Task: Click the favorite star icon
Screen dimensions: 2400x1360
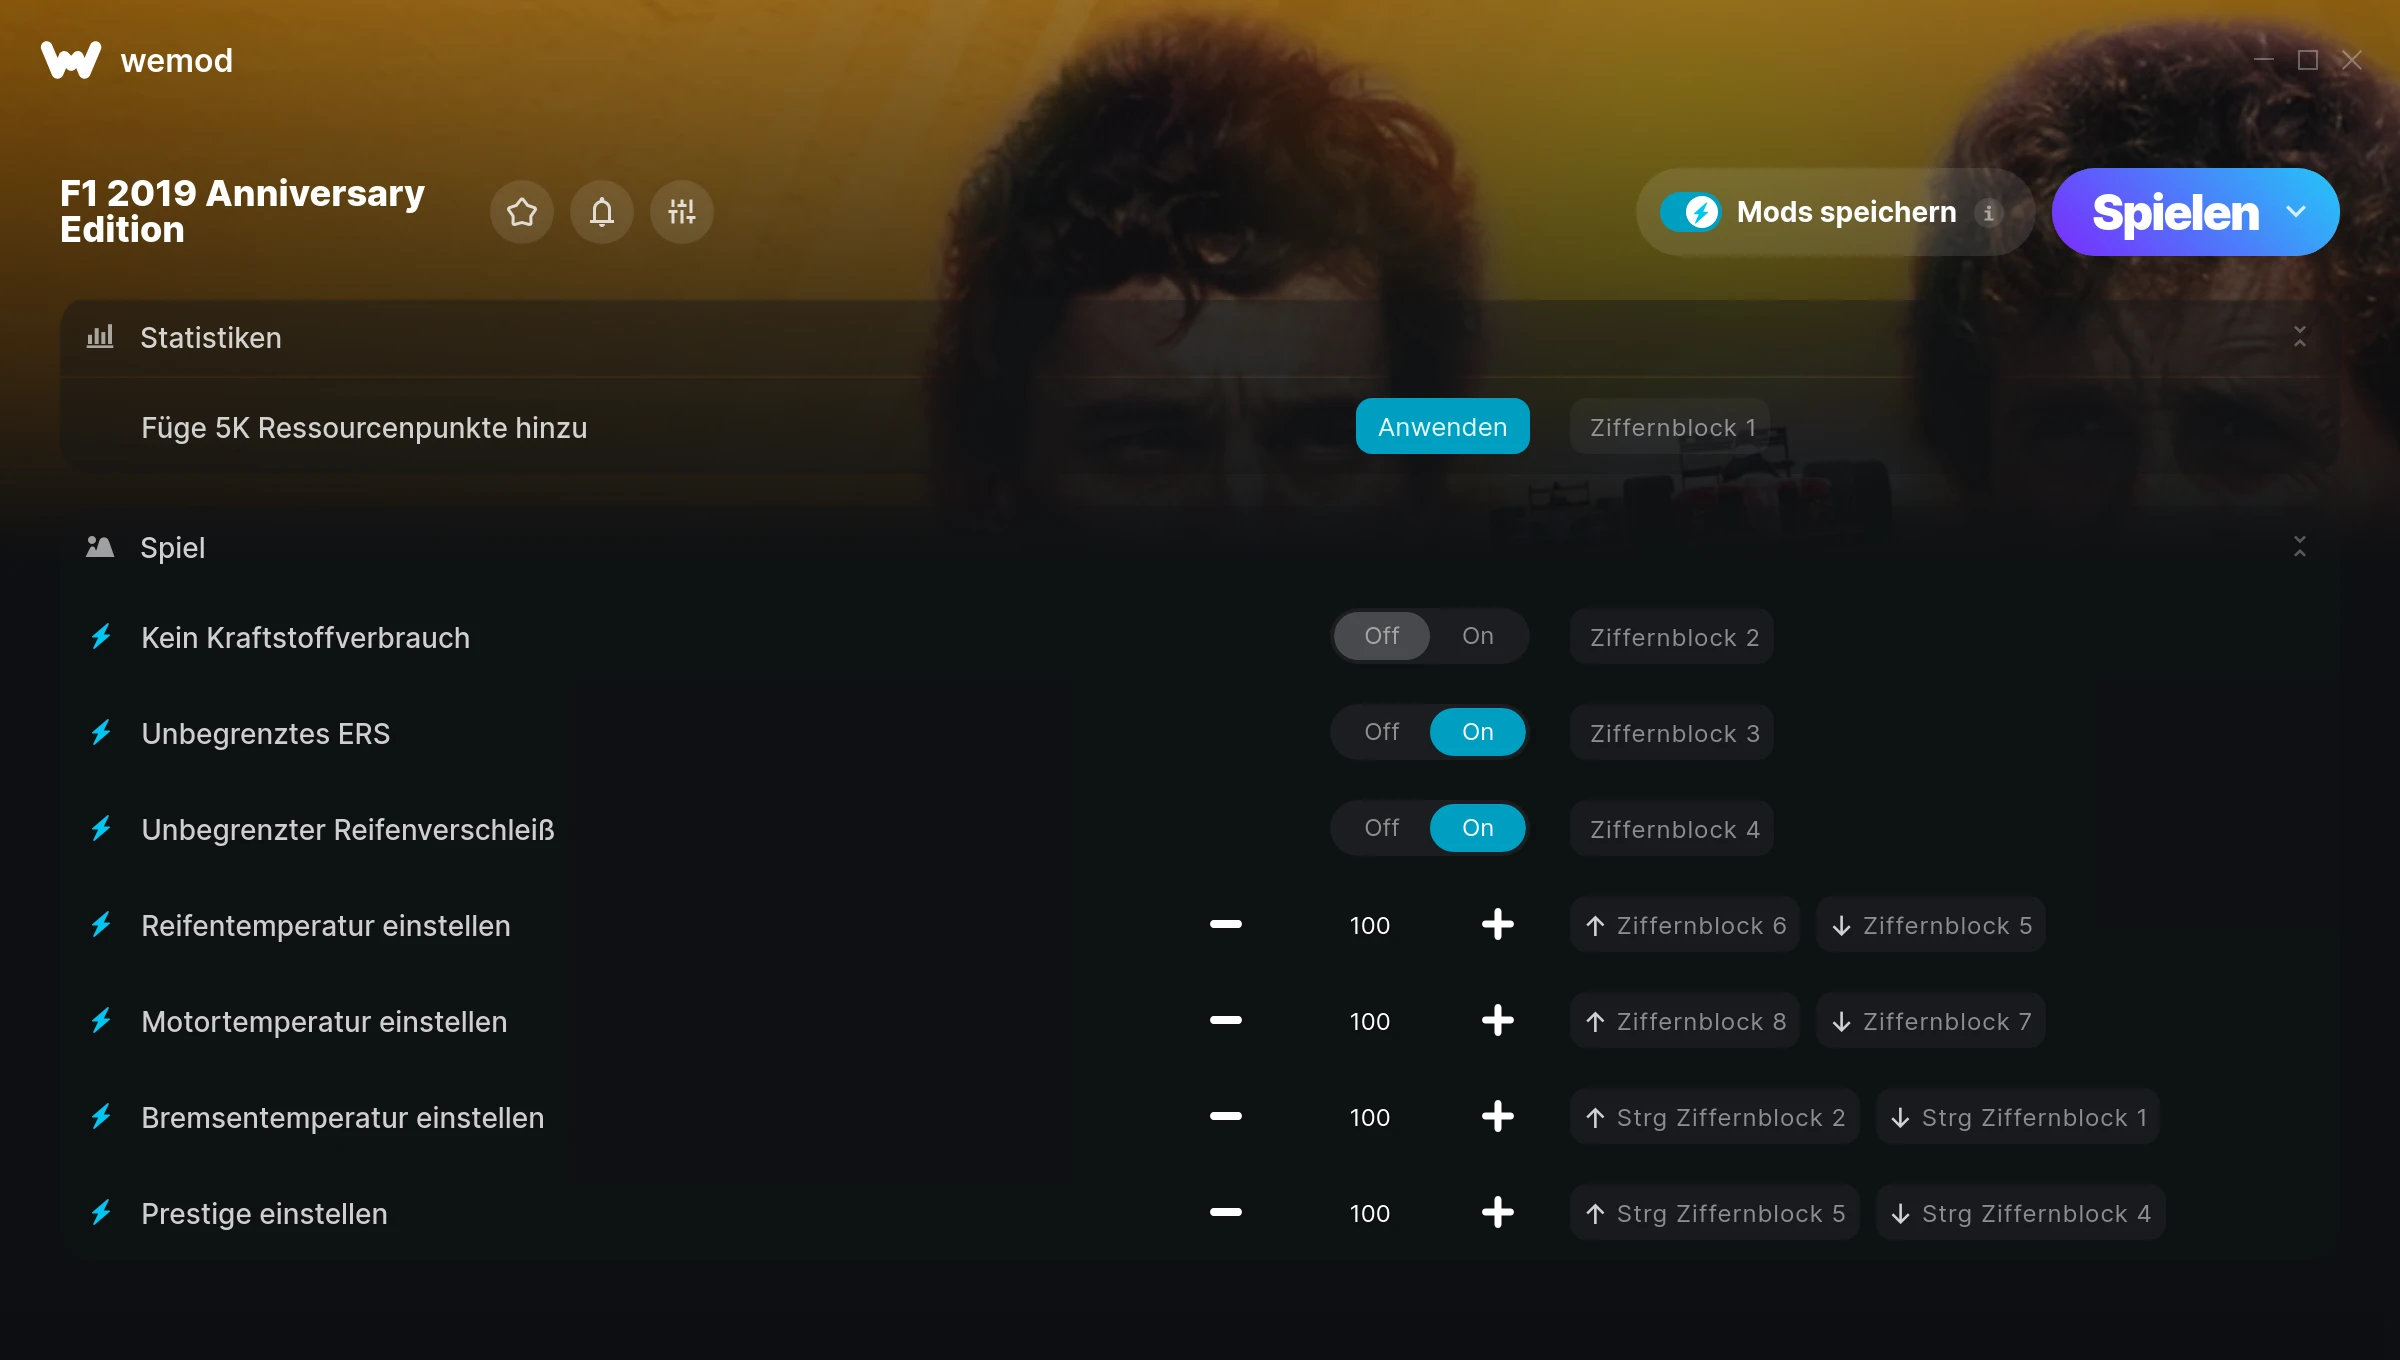Action: [521, 212]
